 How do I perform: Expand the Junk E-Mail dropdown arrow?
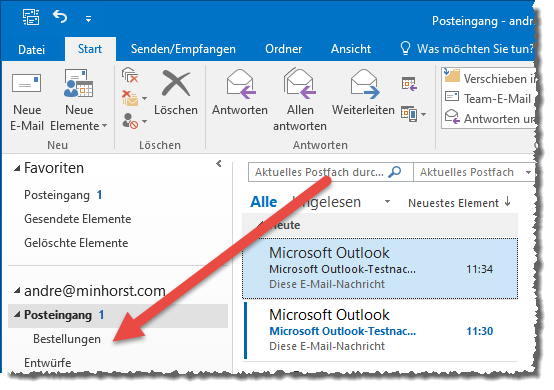click(145, 122)
